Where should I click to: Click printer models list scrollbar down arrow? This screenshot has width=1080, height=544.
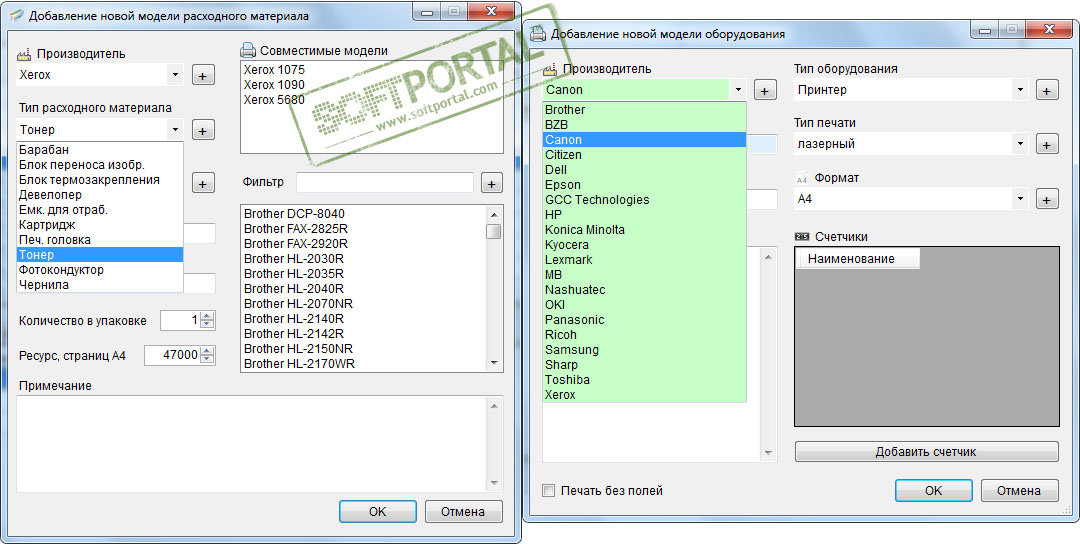tap(494, 363)
